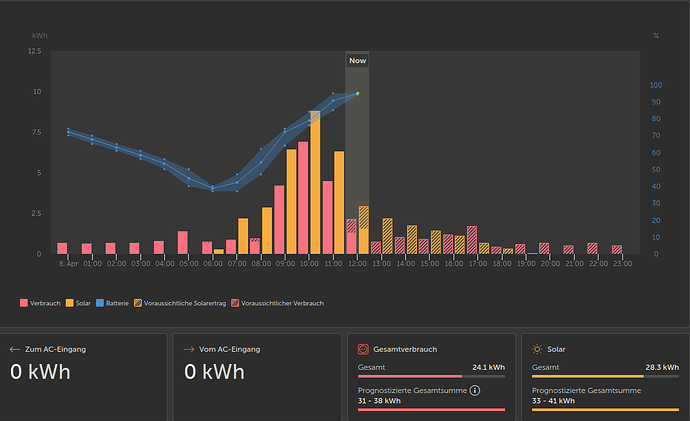Image resolution: width=690 pixels, height=421 pixels.
Task: Click 0 kWh value under Vom AC-Eingang
Action: (x=214, y=372)
